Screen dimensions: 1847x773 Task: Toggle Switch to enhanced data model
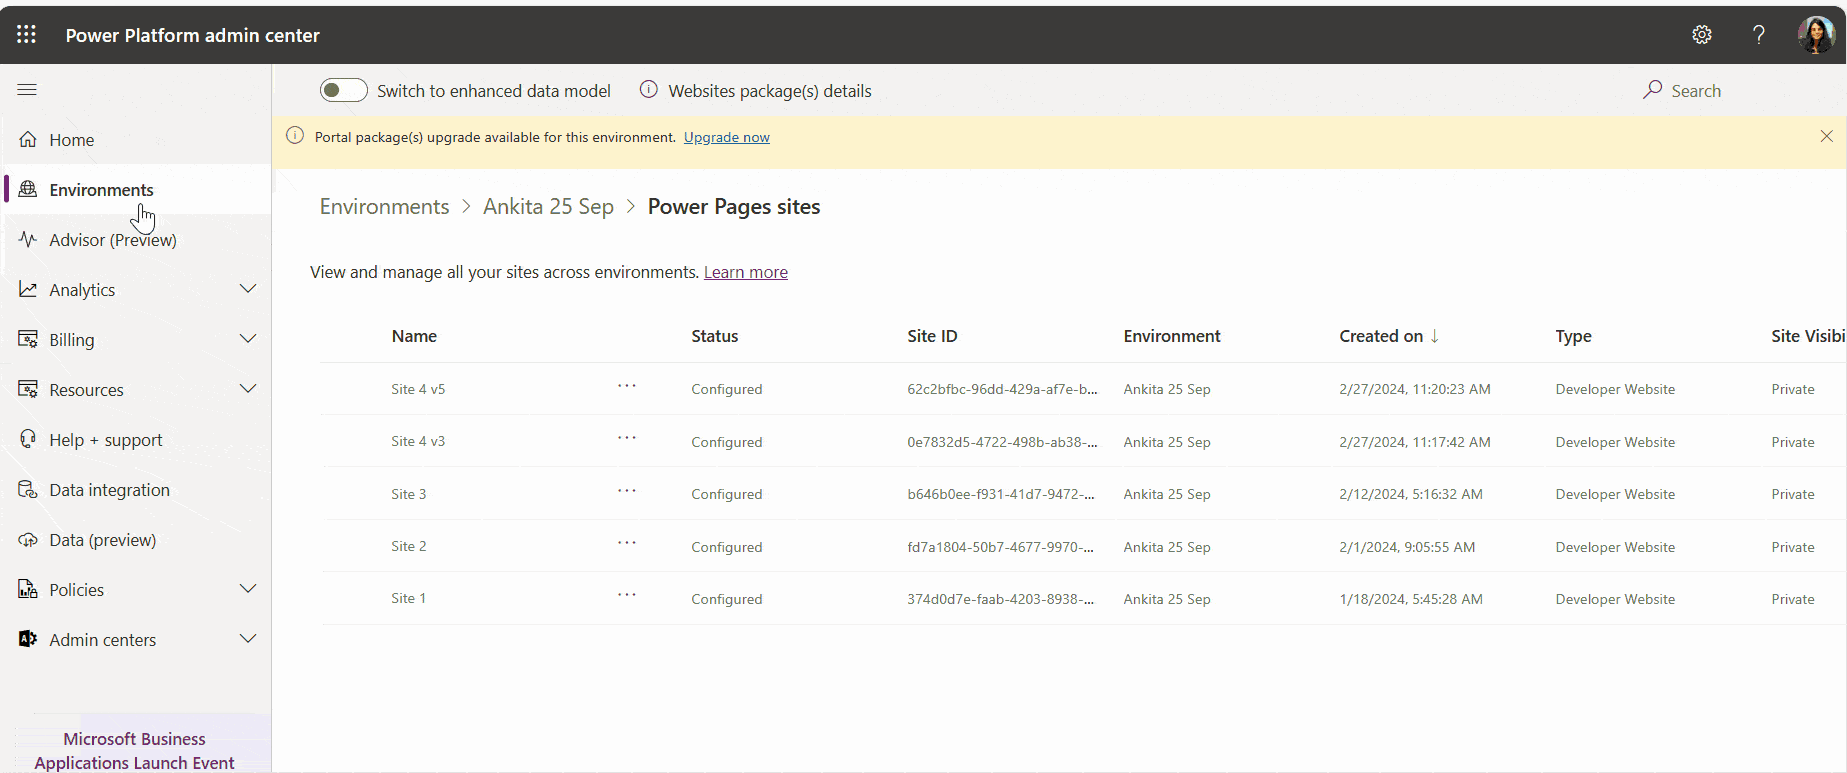(x=343, y=90)
